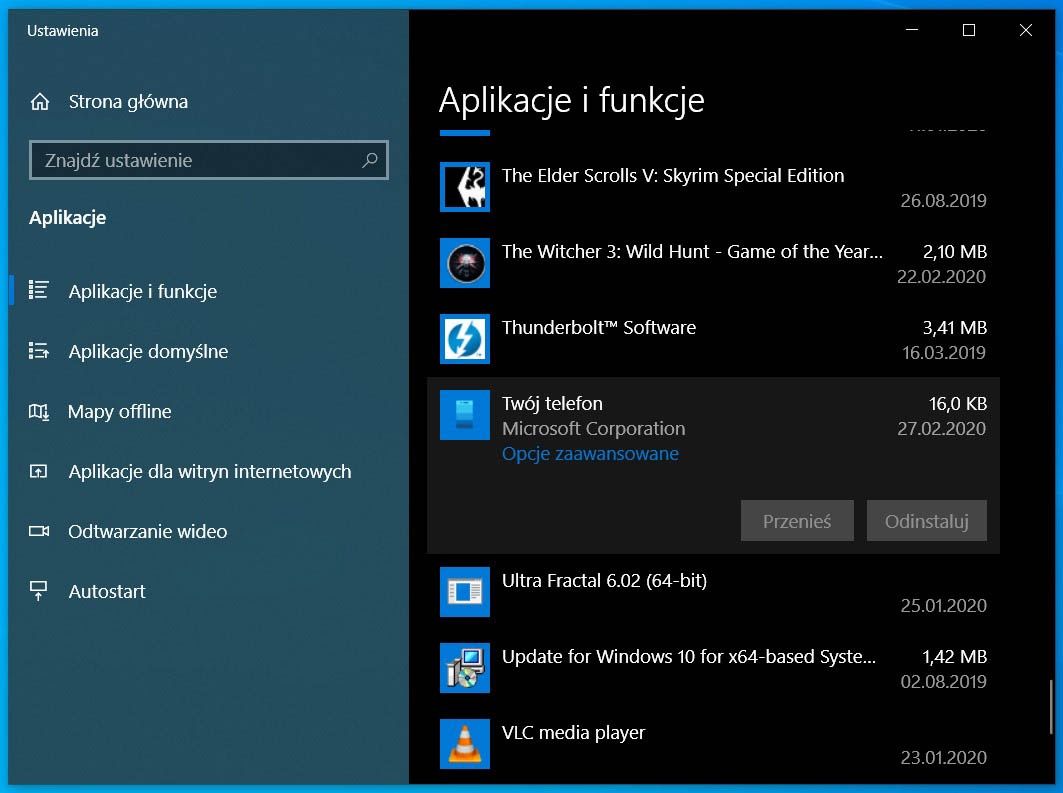
Task: Click the Mapy offline map icon
Action: point(39,411)
